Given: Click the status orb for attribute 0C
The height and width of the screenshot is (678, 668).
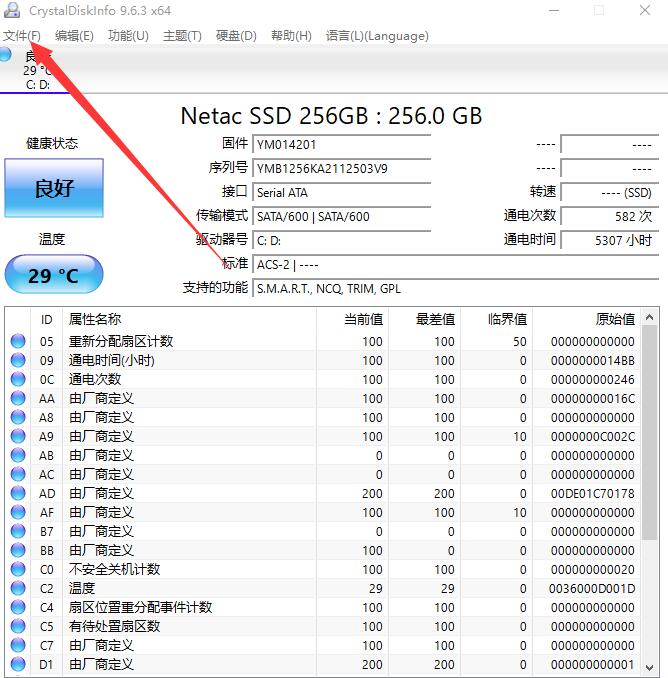Looking at the screenshot, I should 18,379.
